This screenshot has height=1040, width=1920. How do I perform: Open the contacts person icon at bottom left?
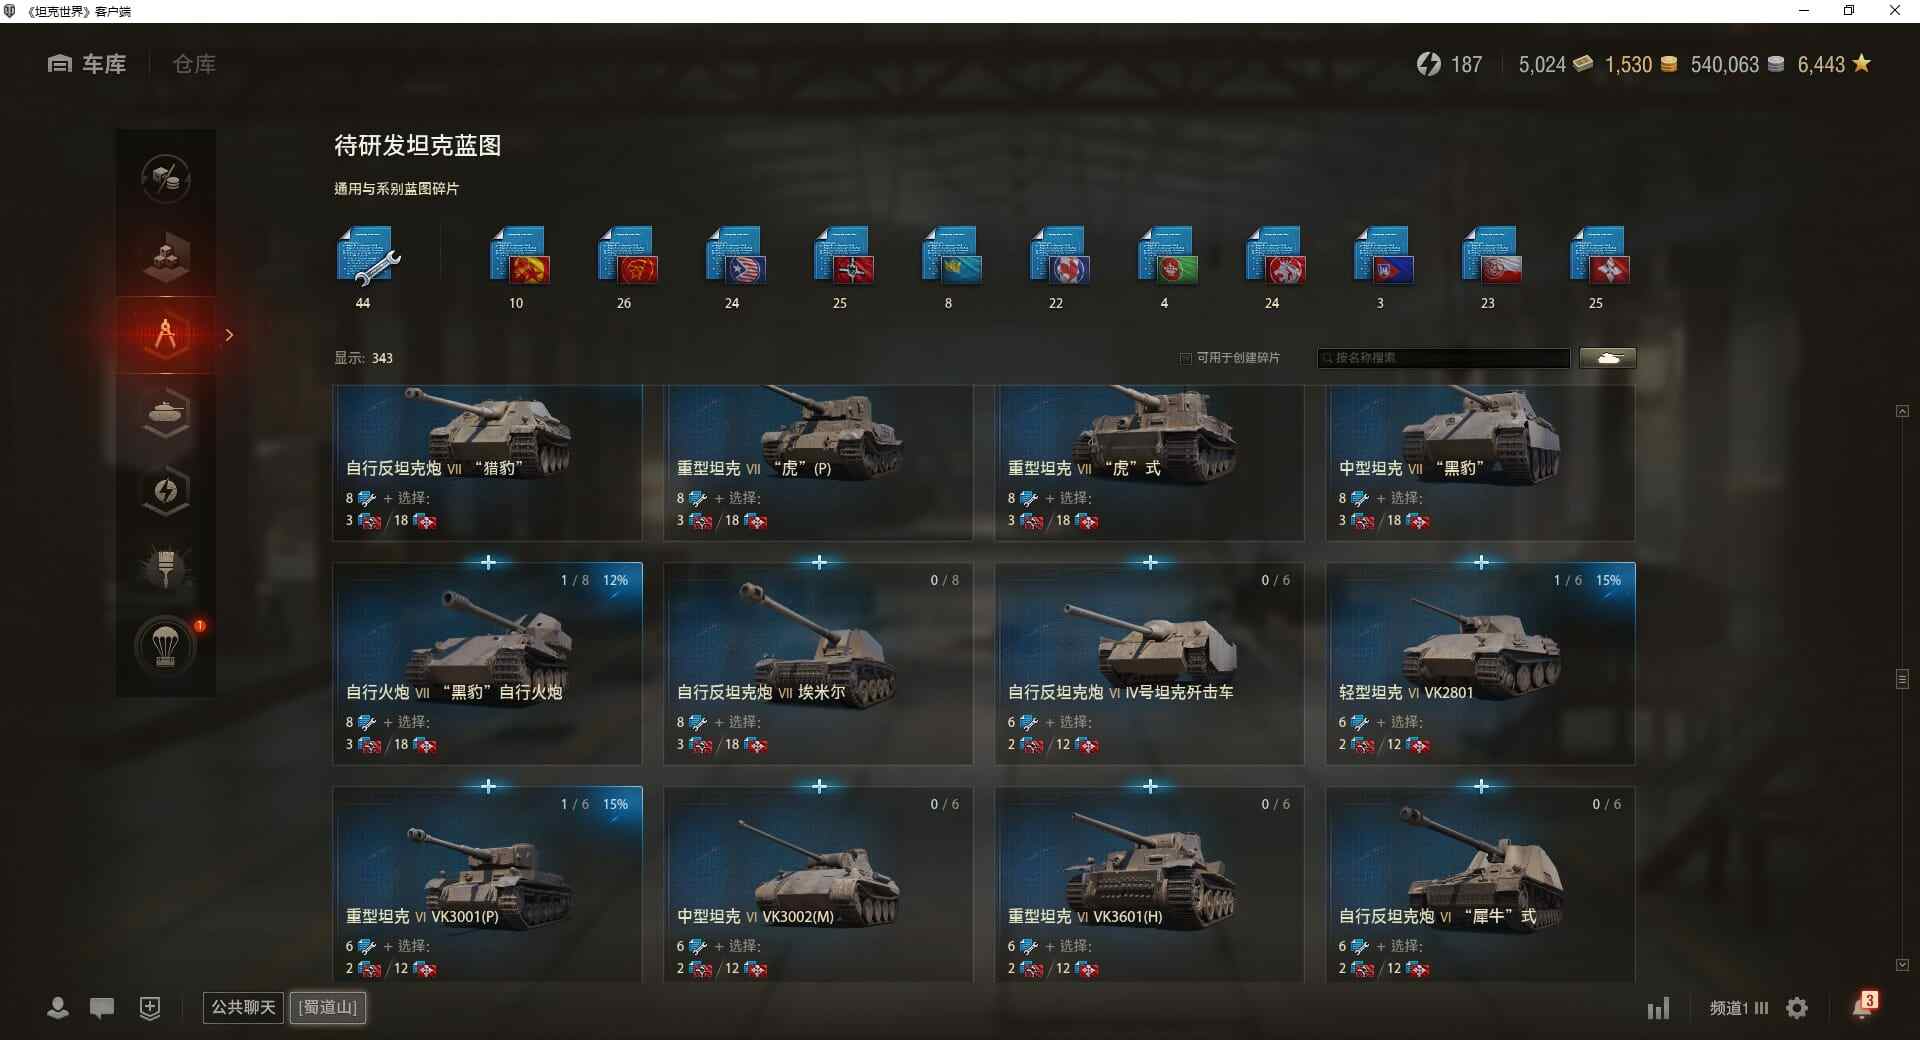tap(58, 1008)
